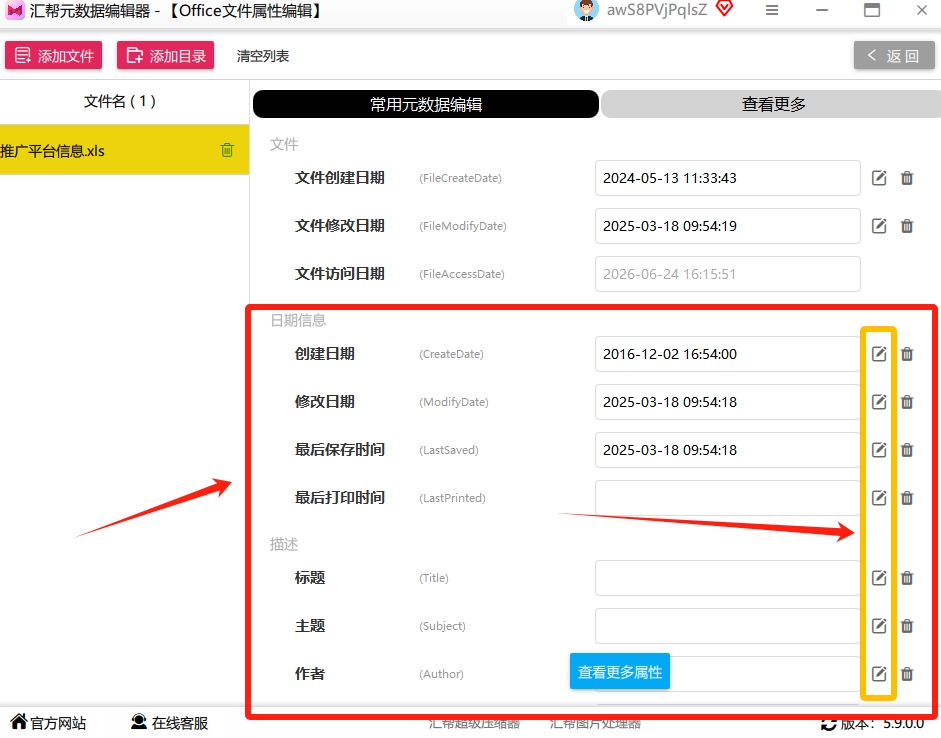This screenshot has width=941, height=738.
Task: Click the 修改日期 (ModifyDate) input field
Action: tap(727, 402)
